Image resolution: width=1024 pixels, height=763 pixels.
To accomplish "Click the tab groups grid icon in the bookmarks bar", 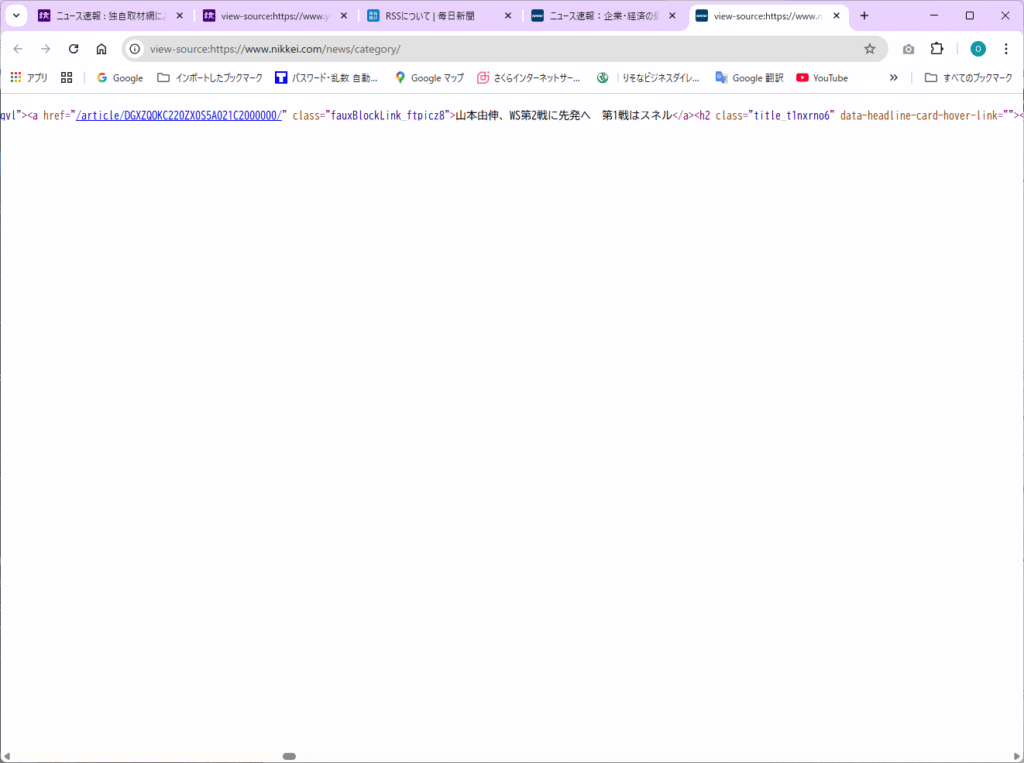I will pyautogui.click(x=67, y=78).
